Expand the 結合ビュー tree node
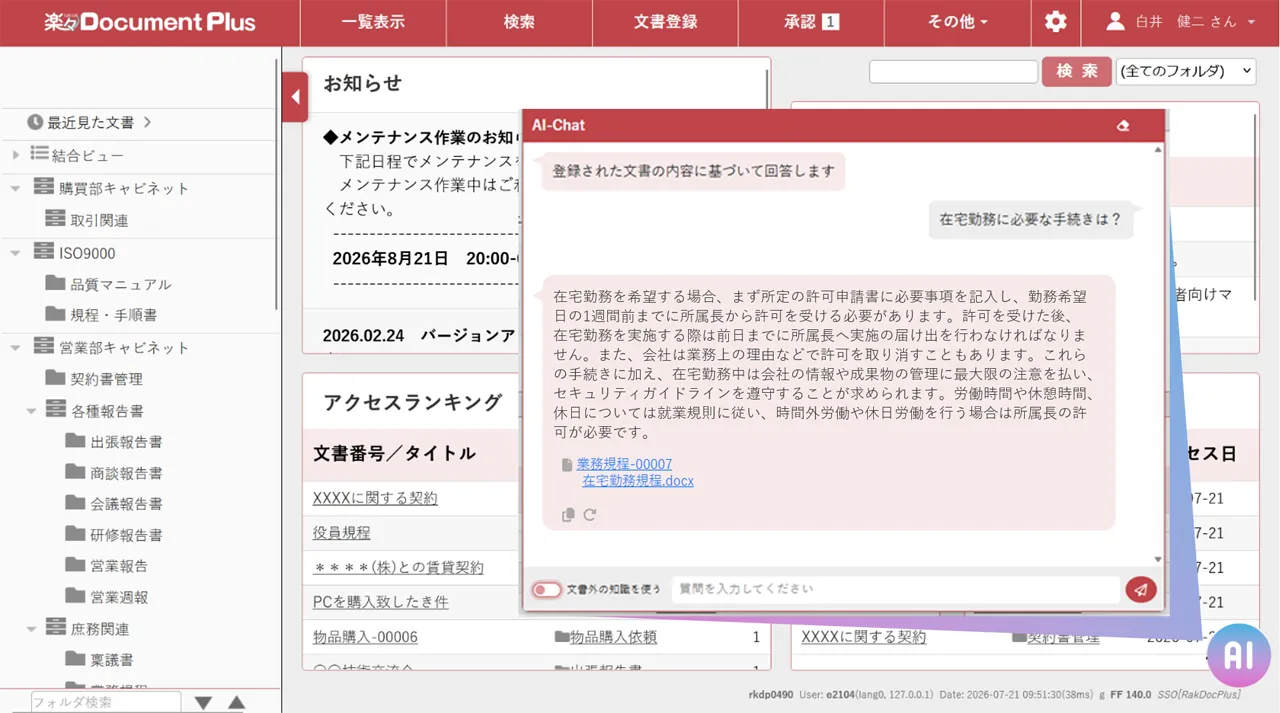 pyautogui.click(x=16, y=155)
